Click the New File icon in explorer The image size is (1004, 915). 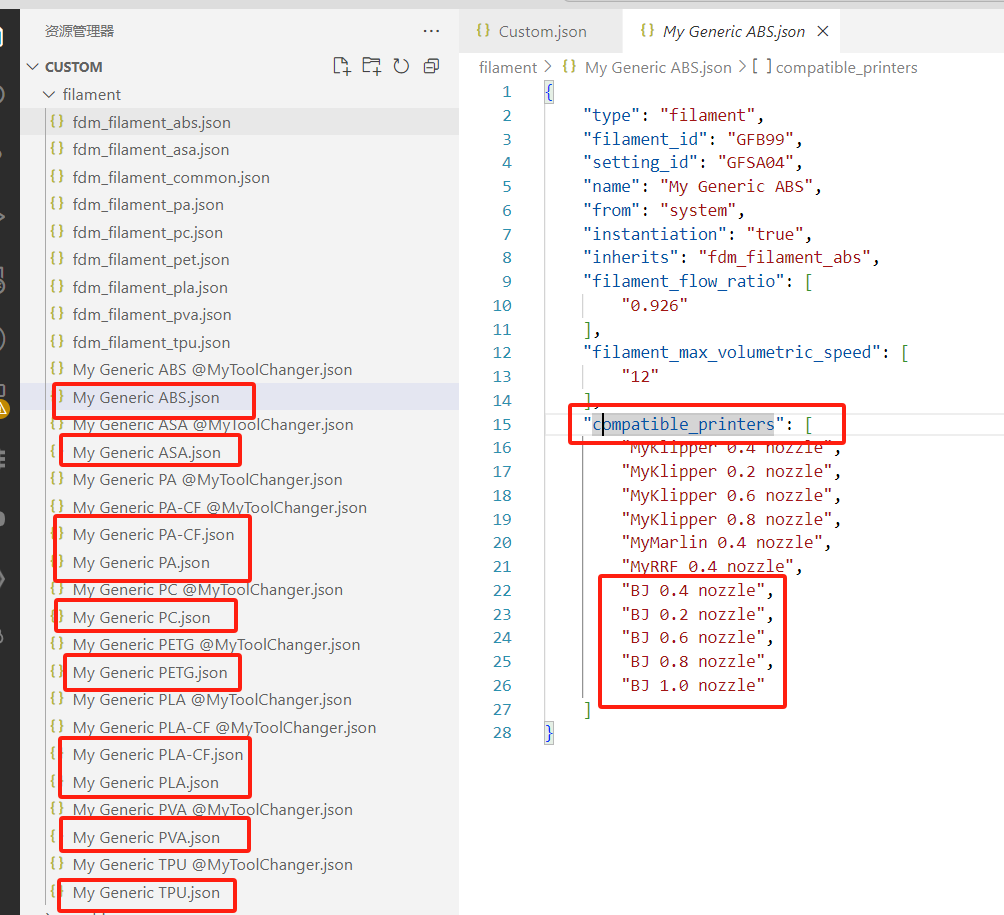point(342,67)
